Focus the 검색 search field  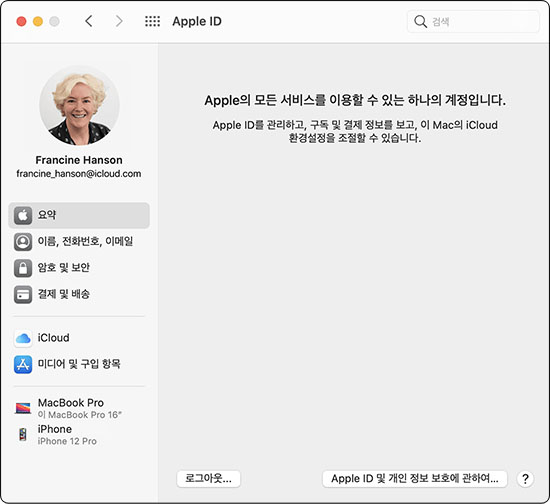[x=473, y=22]
